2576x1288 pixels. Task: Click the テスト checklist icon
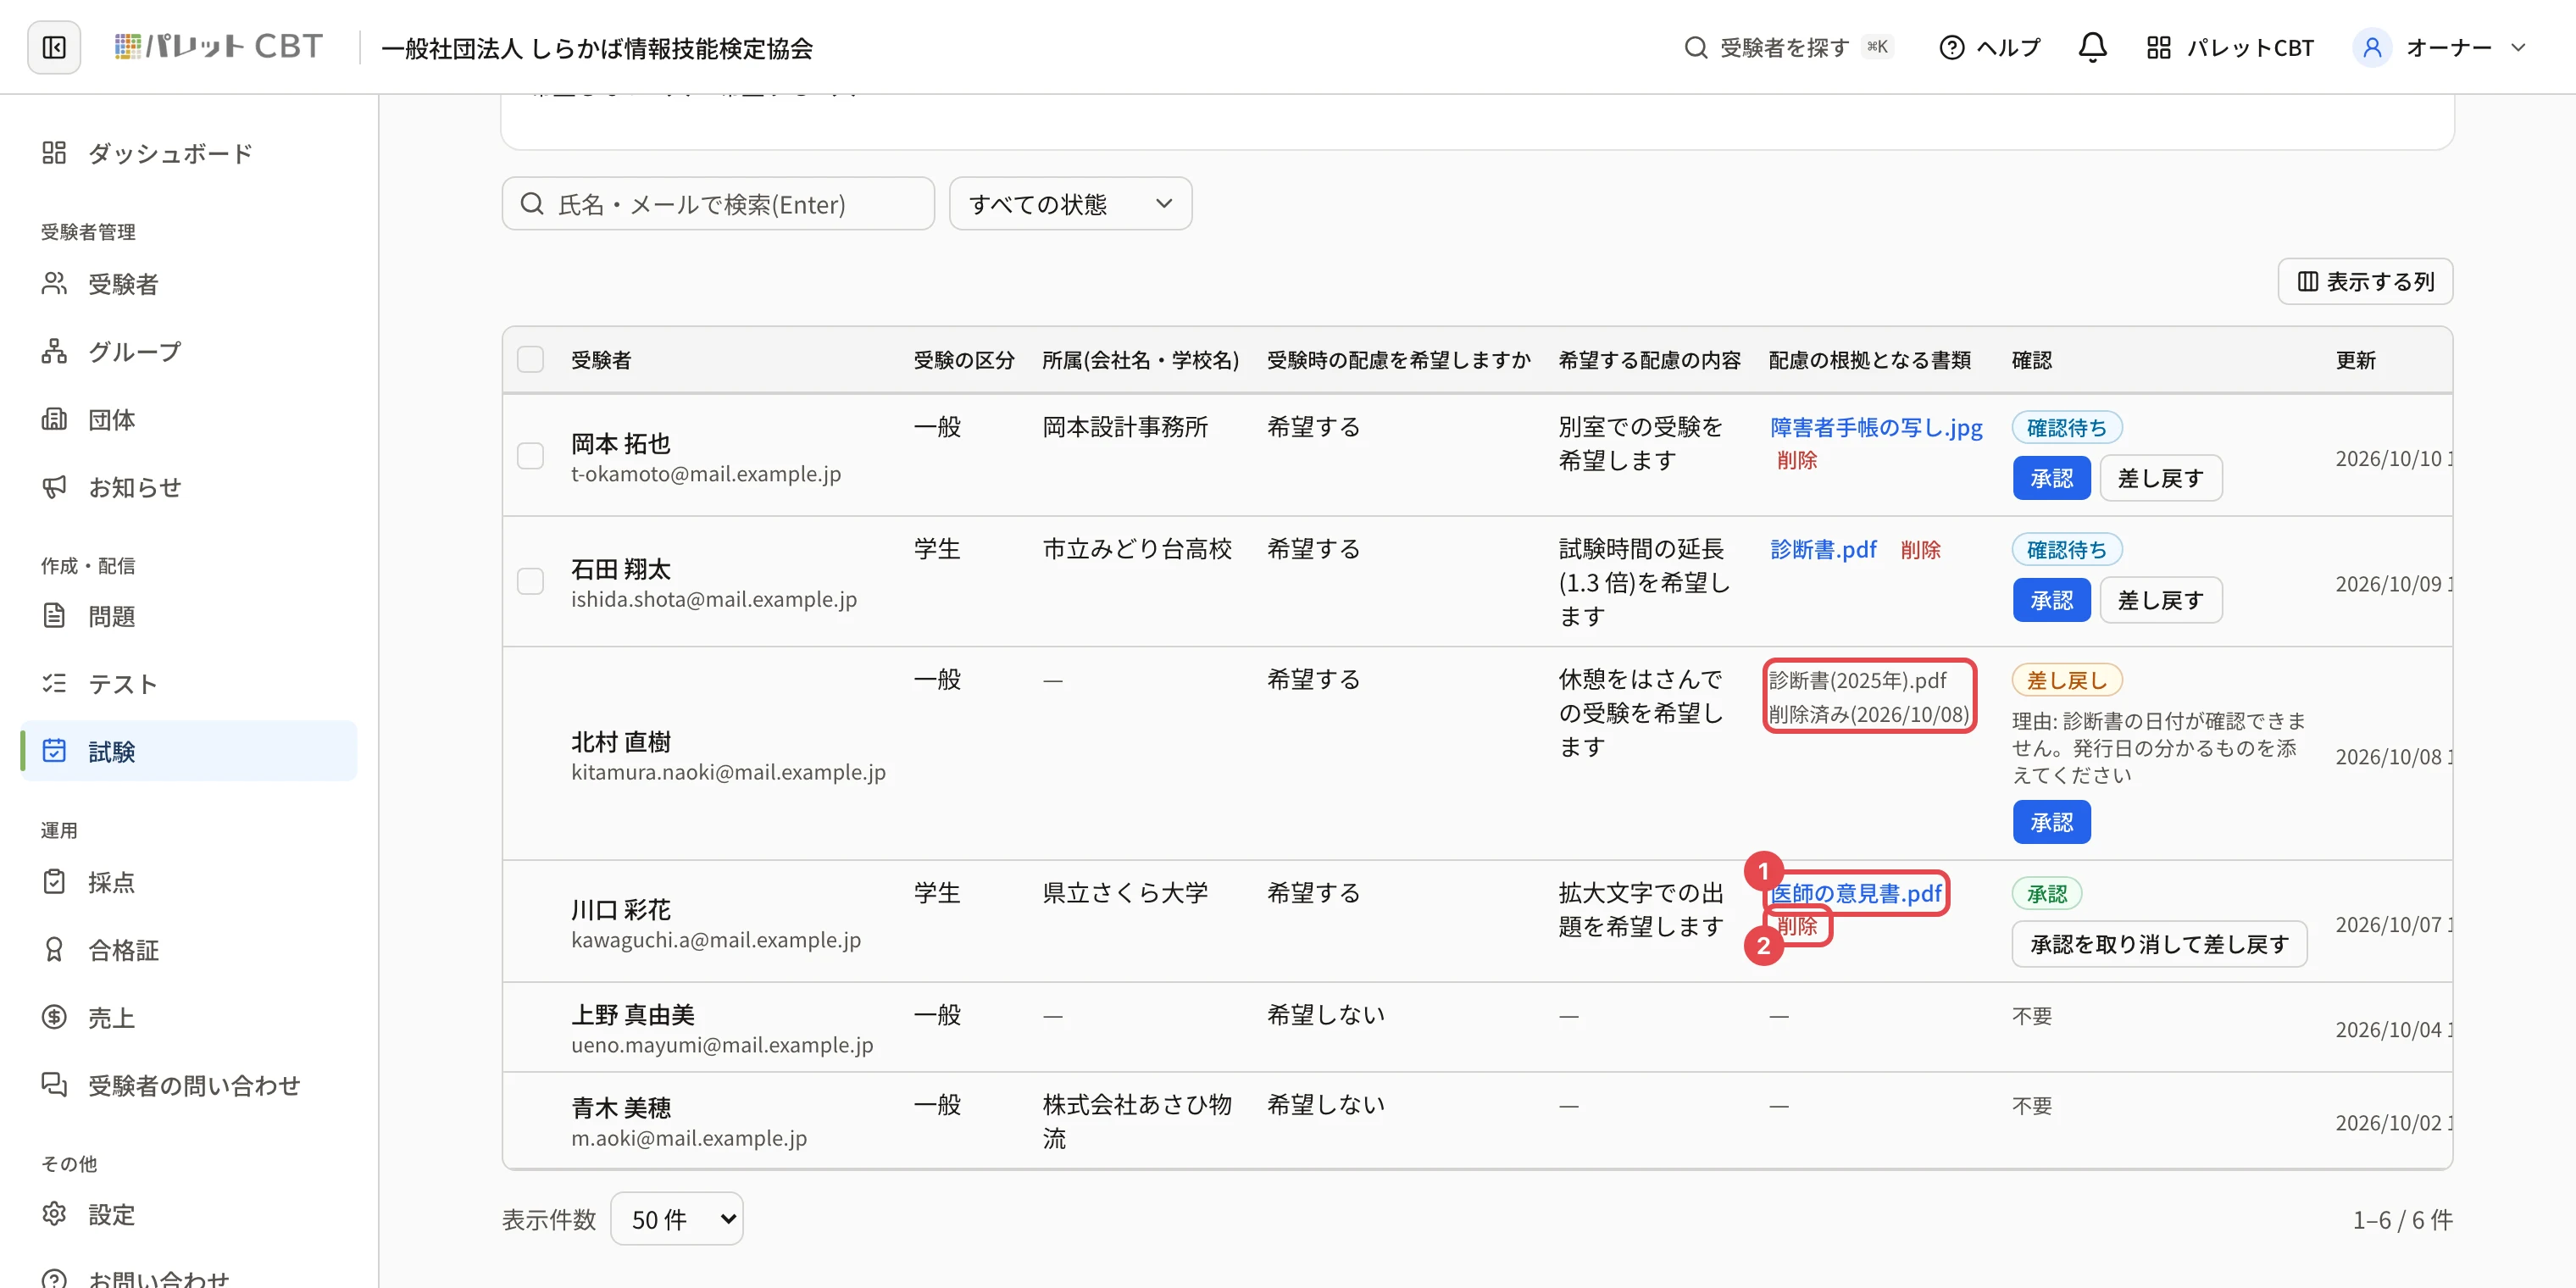tap(54, 684)
